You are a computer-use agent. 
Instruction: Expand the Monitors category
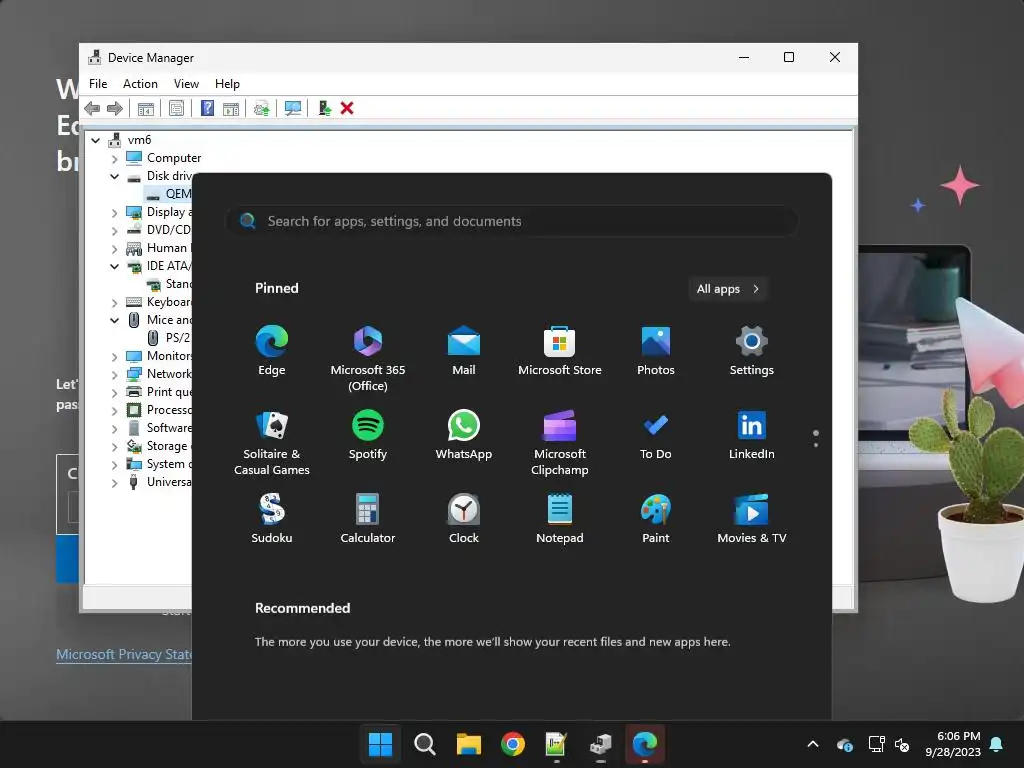[x=114, y=357]
